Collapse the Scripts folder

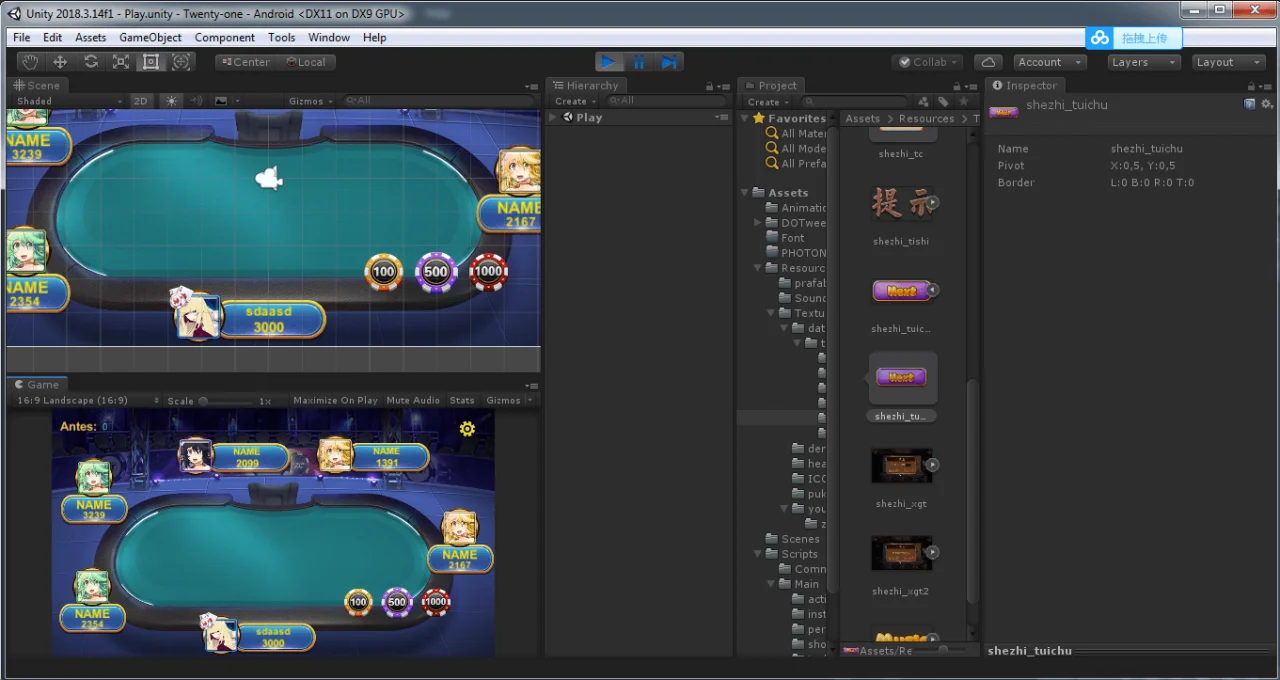coord(758,554)
